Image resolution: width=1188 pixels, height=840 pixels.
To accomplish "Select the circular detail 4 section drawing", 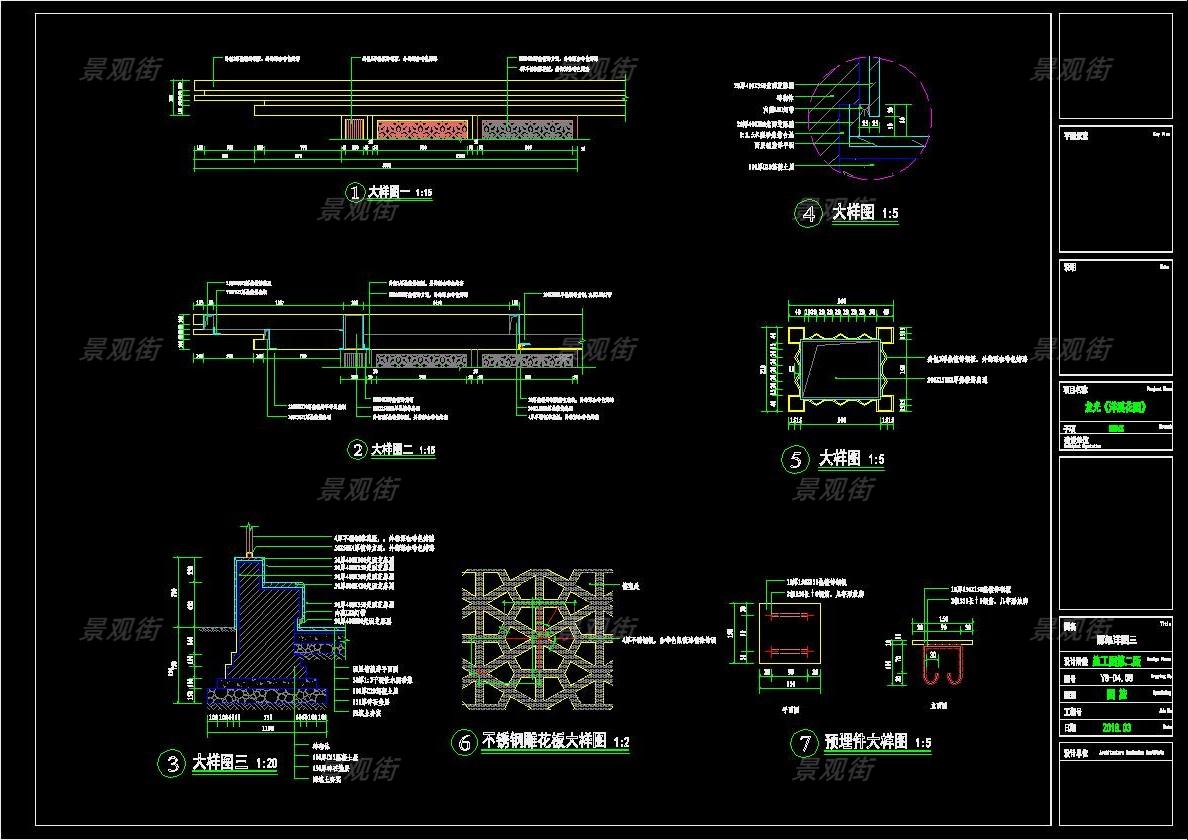I will click(868, 120).
